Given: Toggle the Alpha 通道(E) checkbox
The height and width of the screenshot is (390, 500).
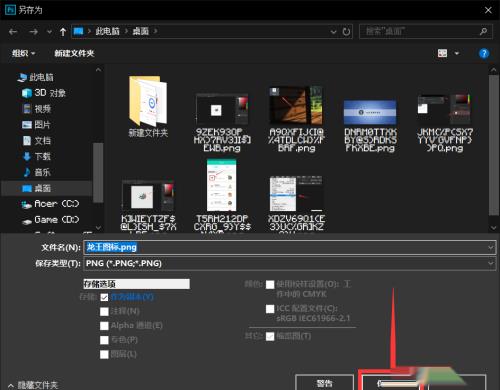Looking at the screenshot, I should 104,326.
